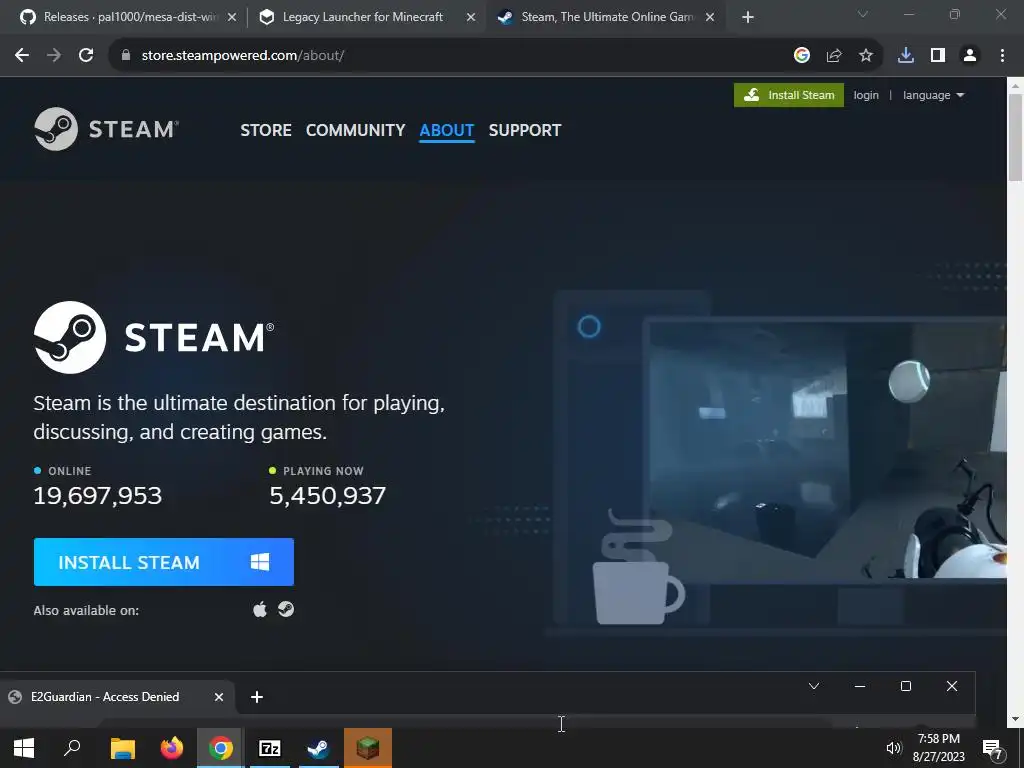The height and width of the screenshot is (768, 1024).
Task: Click the Chrome taskbar icon
Action: click(221, 748)
